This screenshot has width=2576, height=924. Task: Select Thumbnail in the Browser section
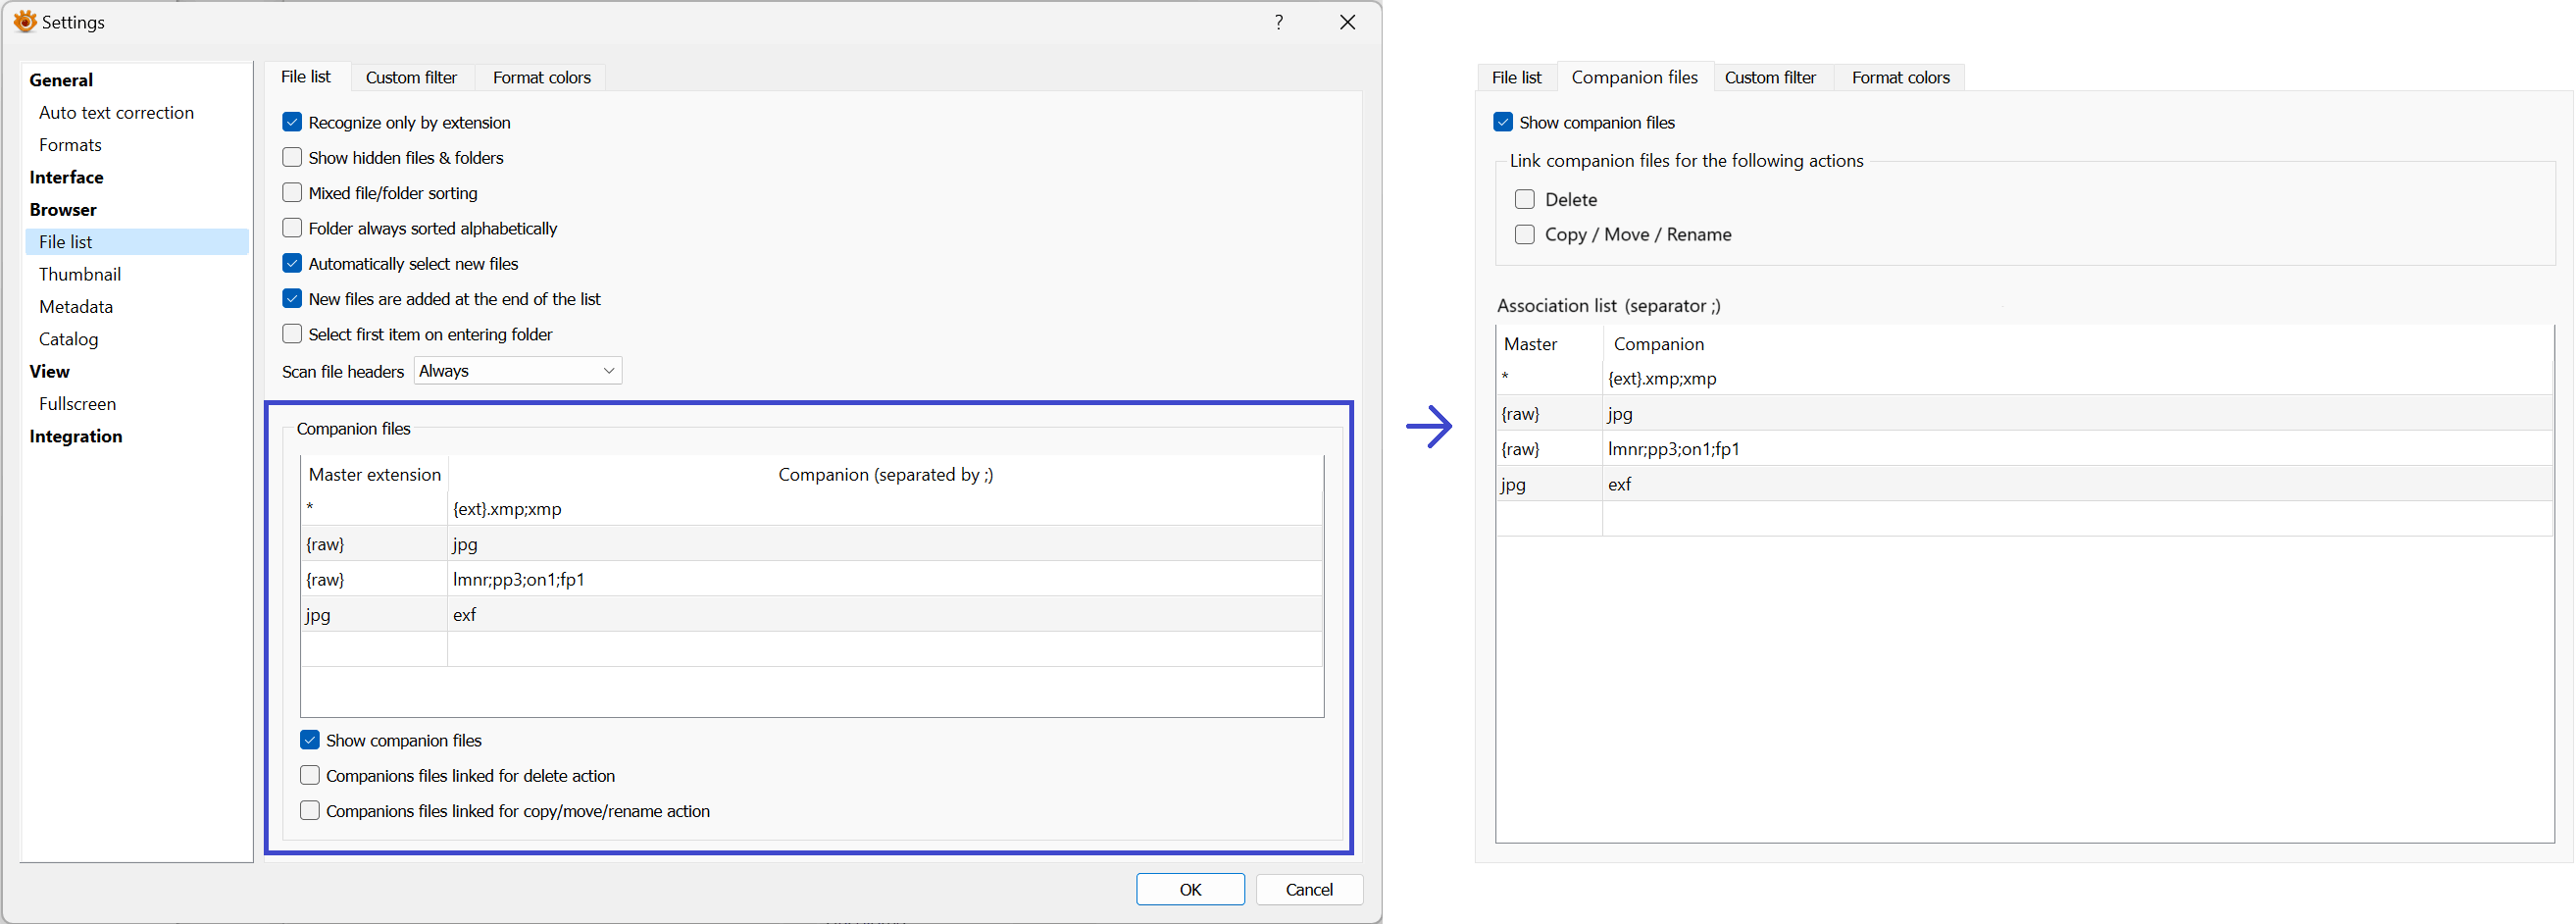[80, 274]
